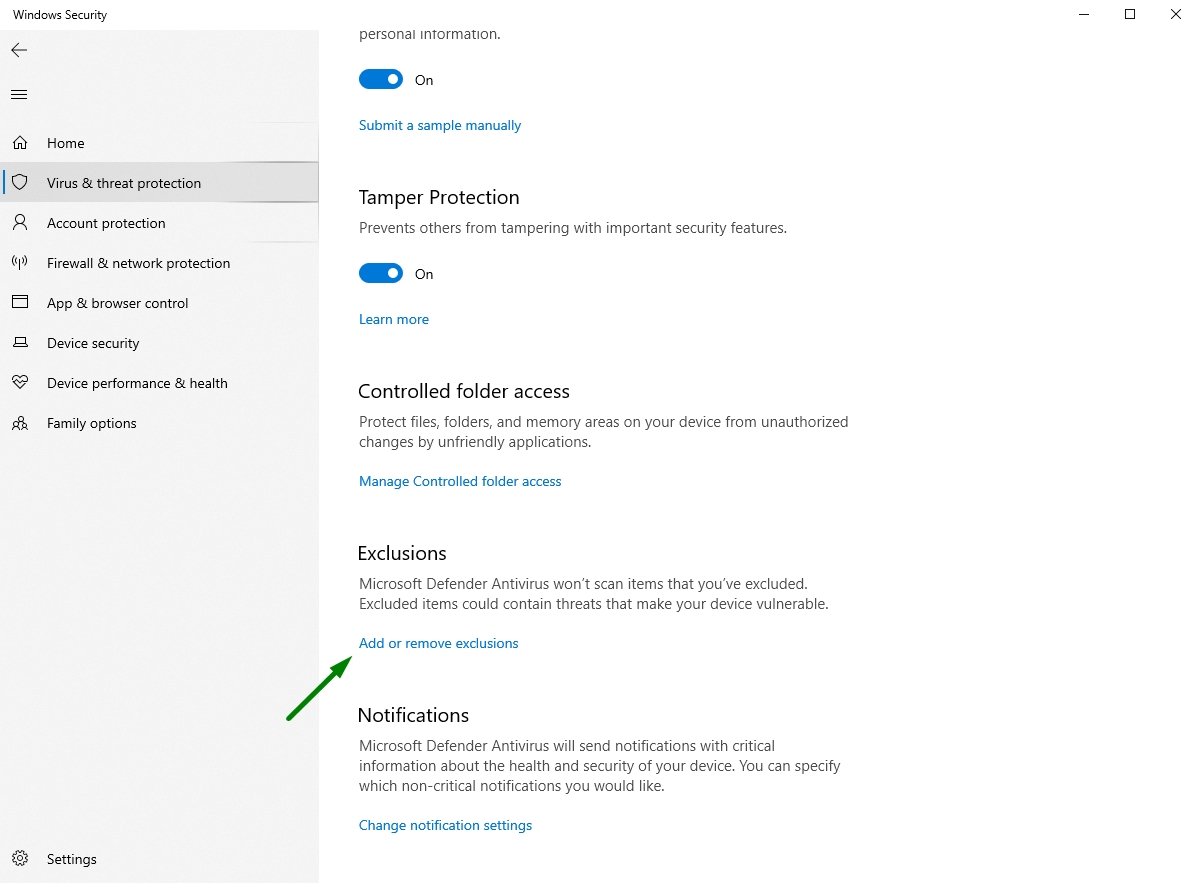1196x883 pixels.
Task: Open Settings at sidebar bottom
Action: point(159,859)
